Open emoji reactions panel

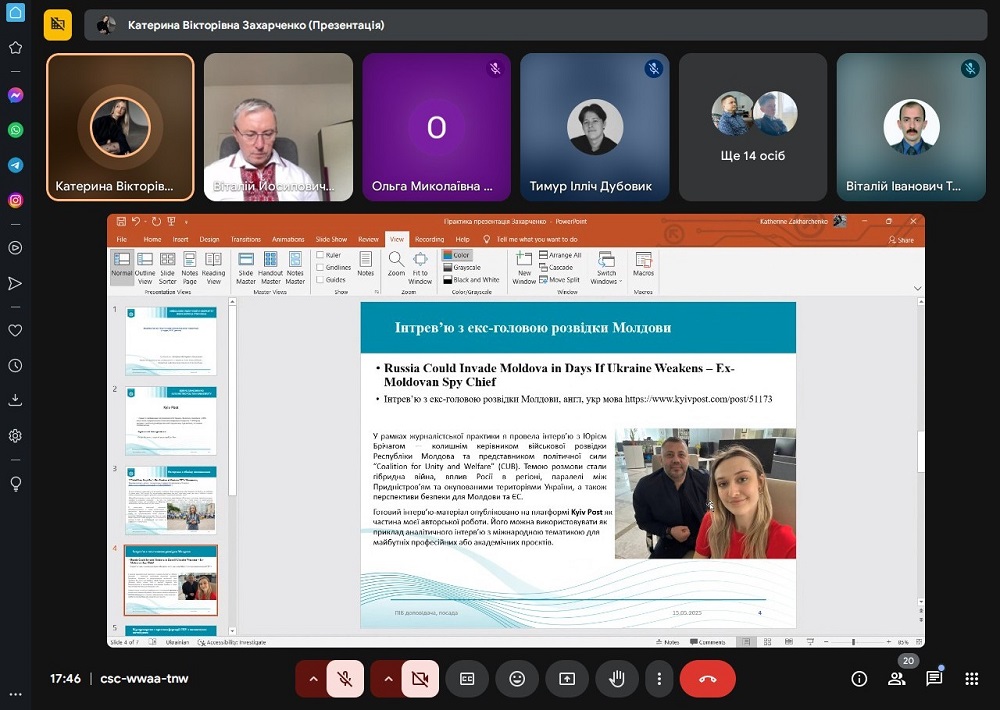tap(517, 679)
